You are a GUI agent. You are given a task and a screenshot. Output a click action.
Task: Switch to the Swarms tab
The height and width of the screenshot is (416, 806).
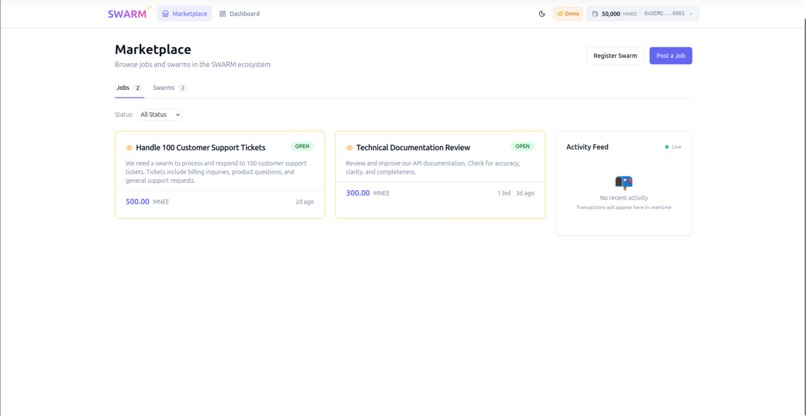pos(170,88)
